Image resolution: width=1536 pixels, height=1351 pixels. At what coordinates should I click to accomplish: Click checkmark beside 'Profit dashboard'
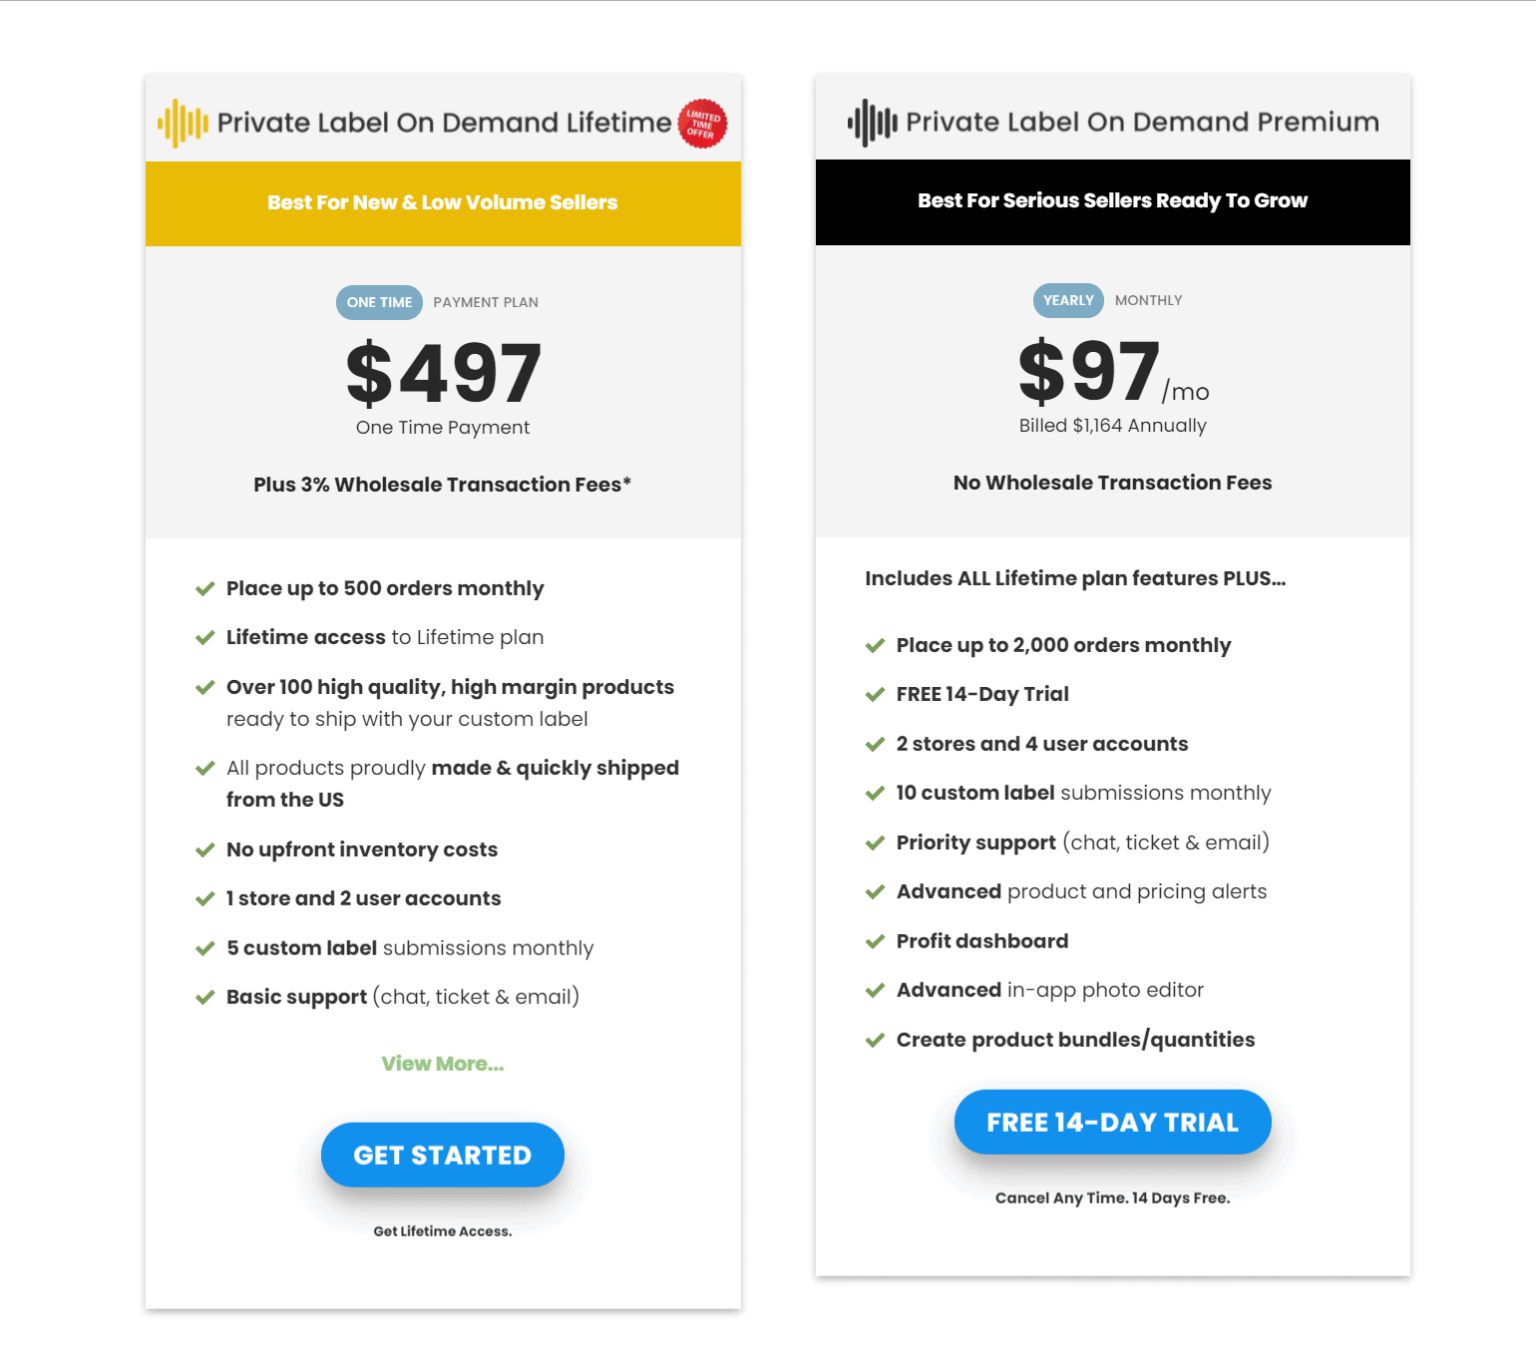[x=875, y=942]
